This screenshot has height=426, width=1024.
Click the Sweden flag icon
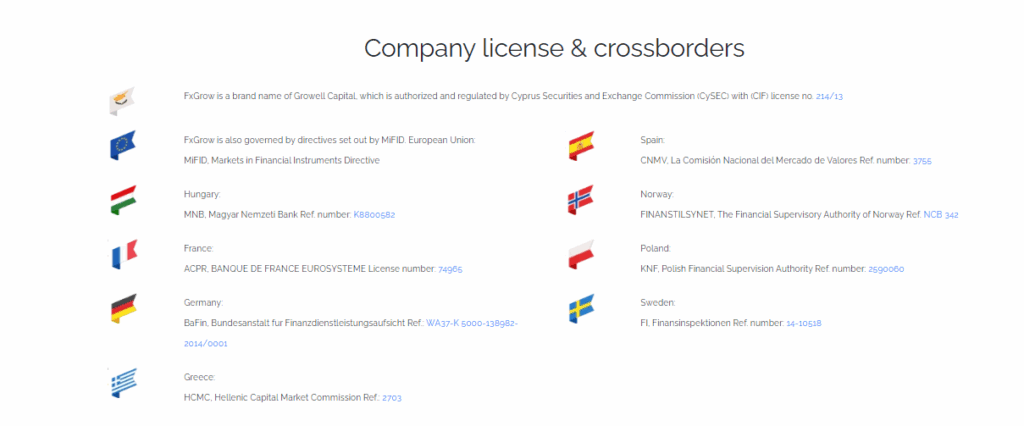point(580,309)
